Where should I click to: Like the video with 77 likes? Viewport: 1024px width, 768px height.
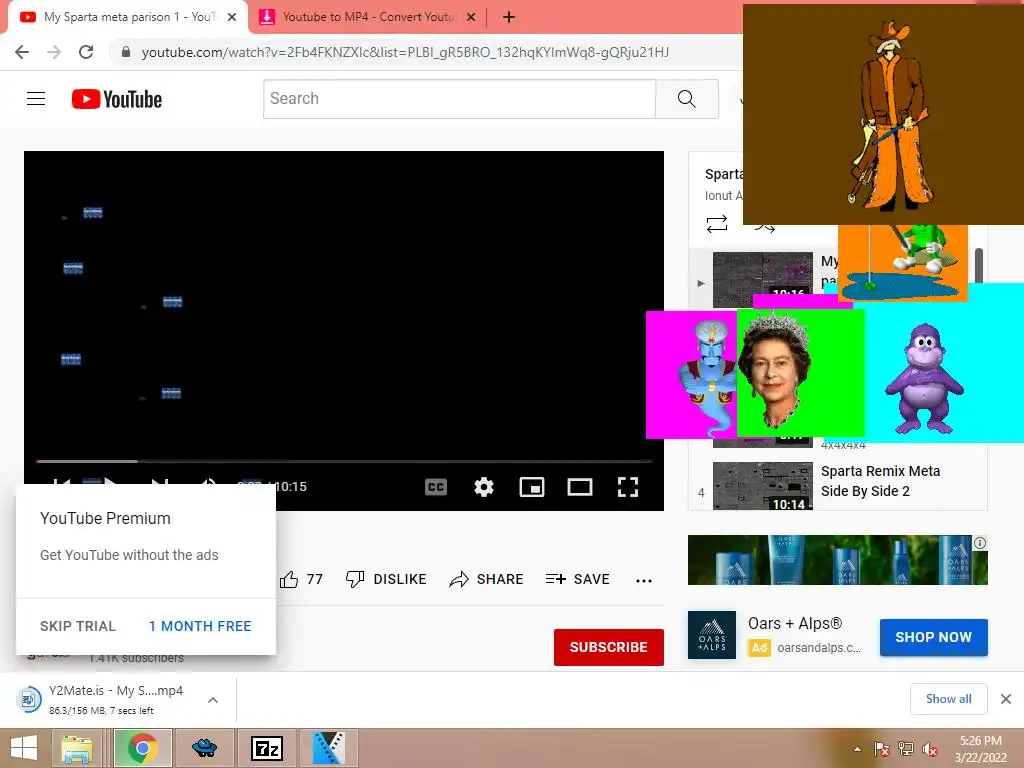[301, 579]
